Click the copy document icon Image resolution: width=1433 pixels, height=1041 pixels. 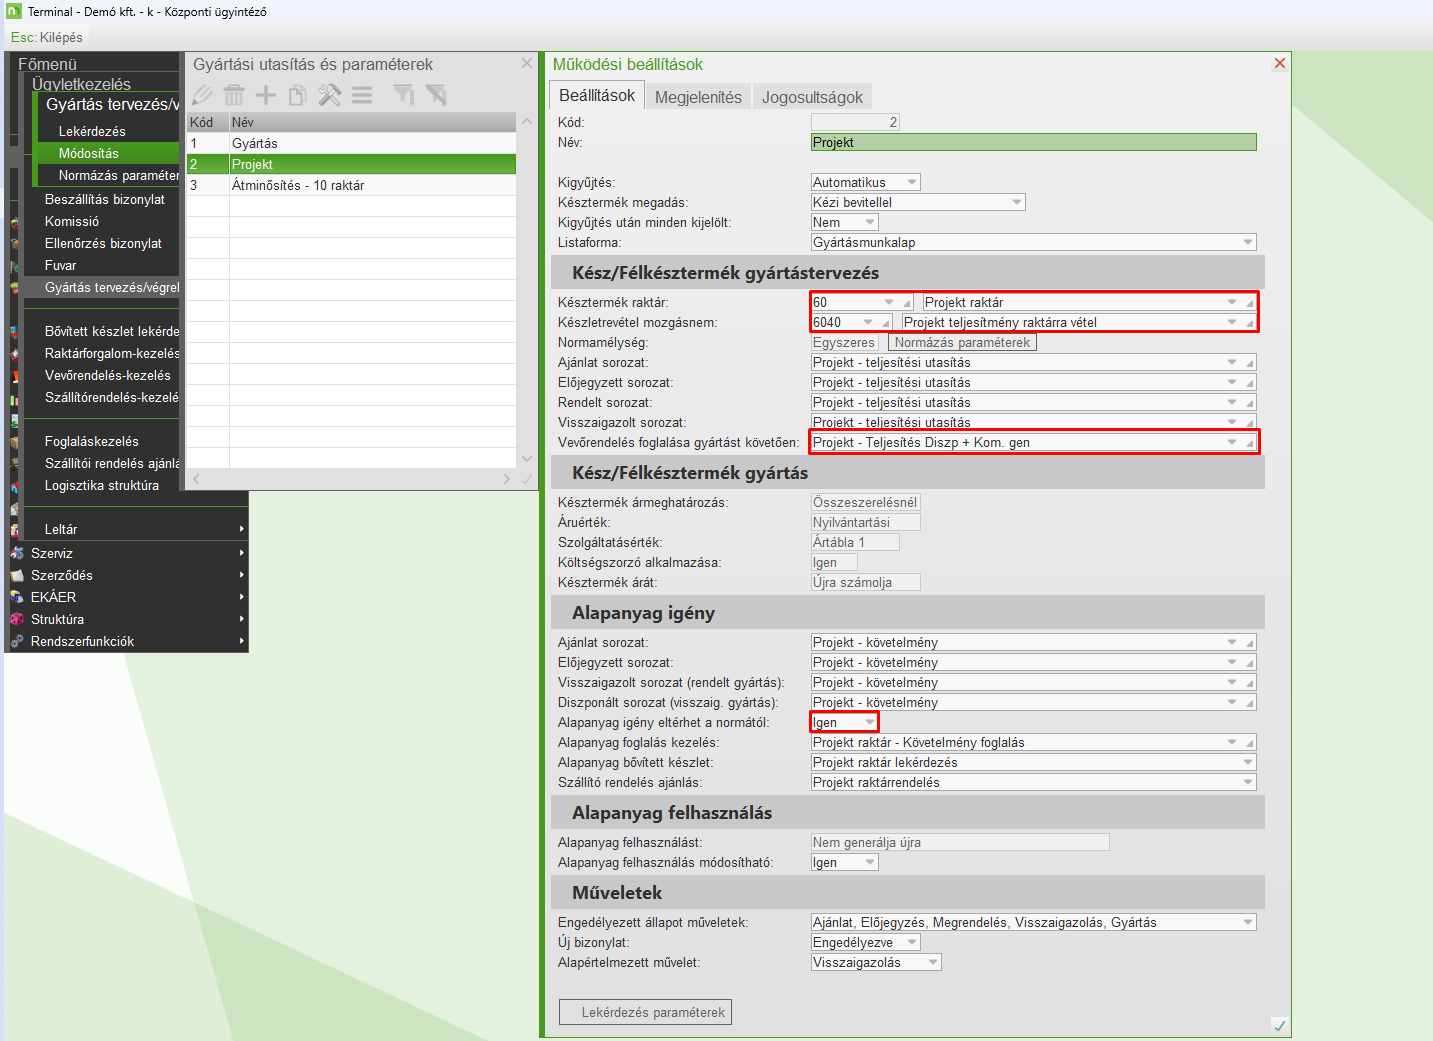297,95
